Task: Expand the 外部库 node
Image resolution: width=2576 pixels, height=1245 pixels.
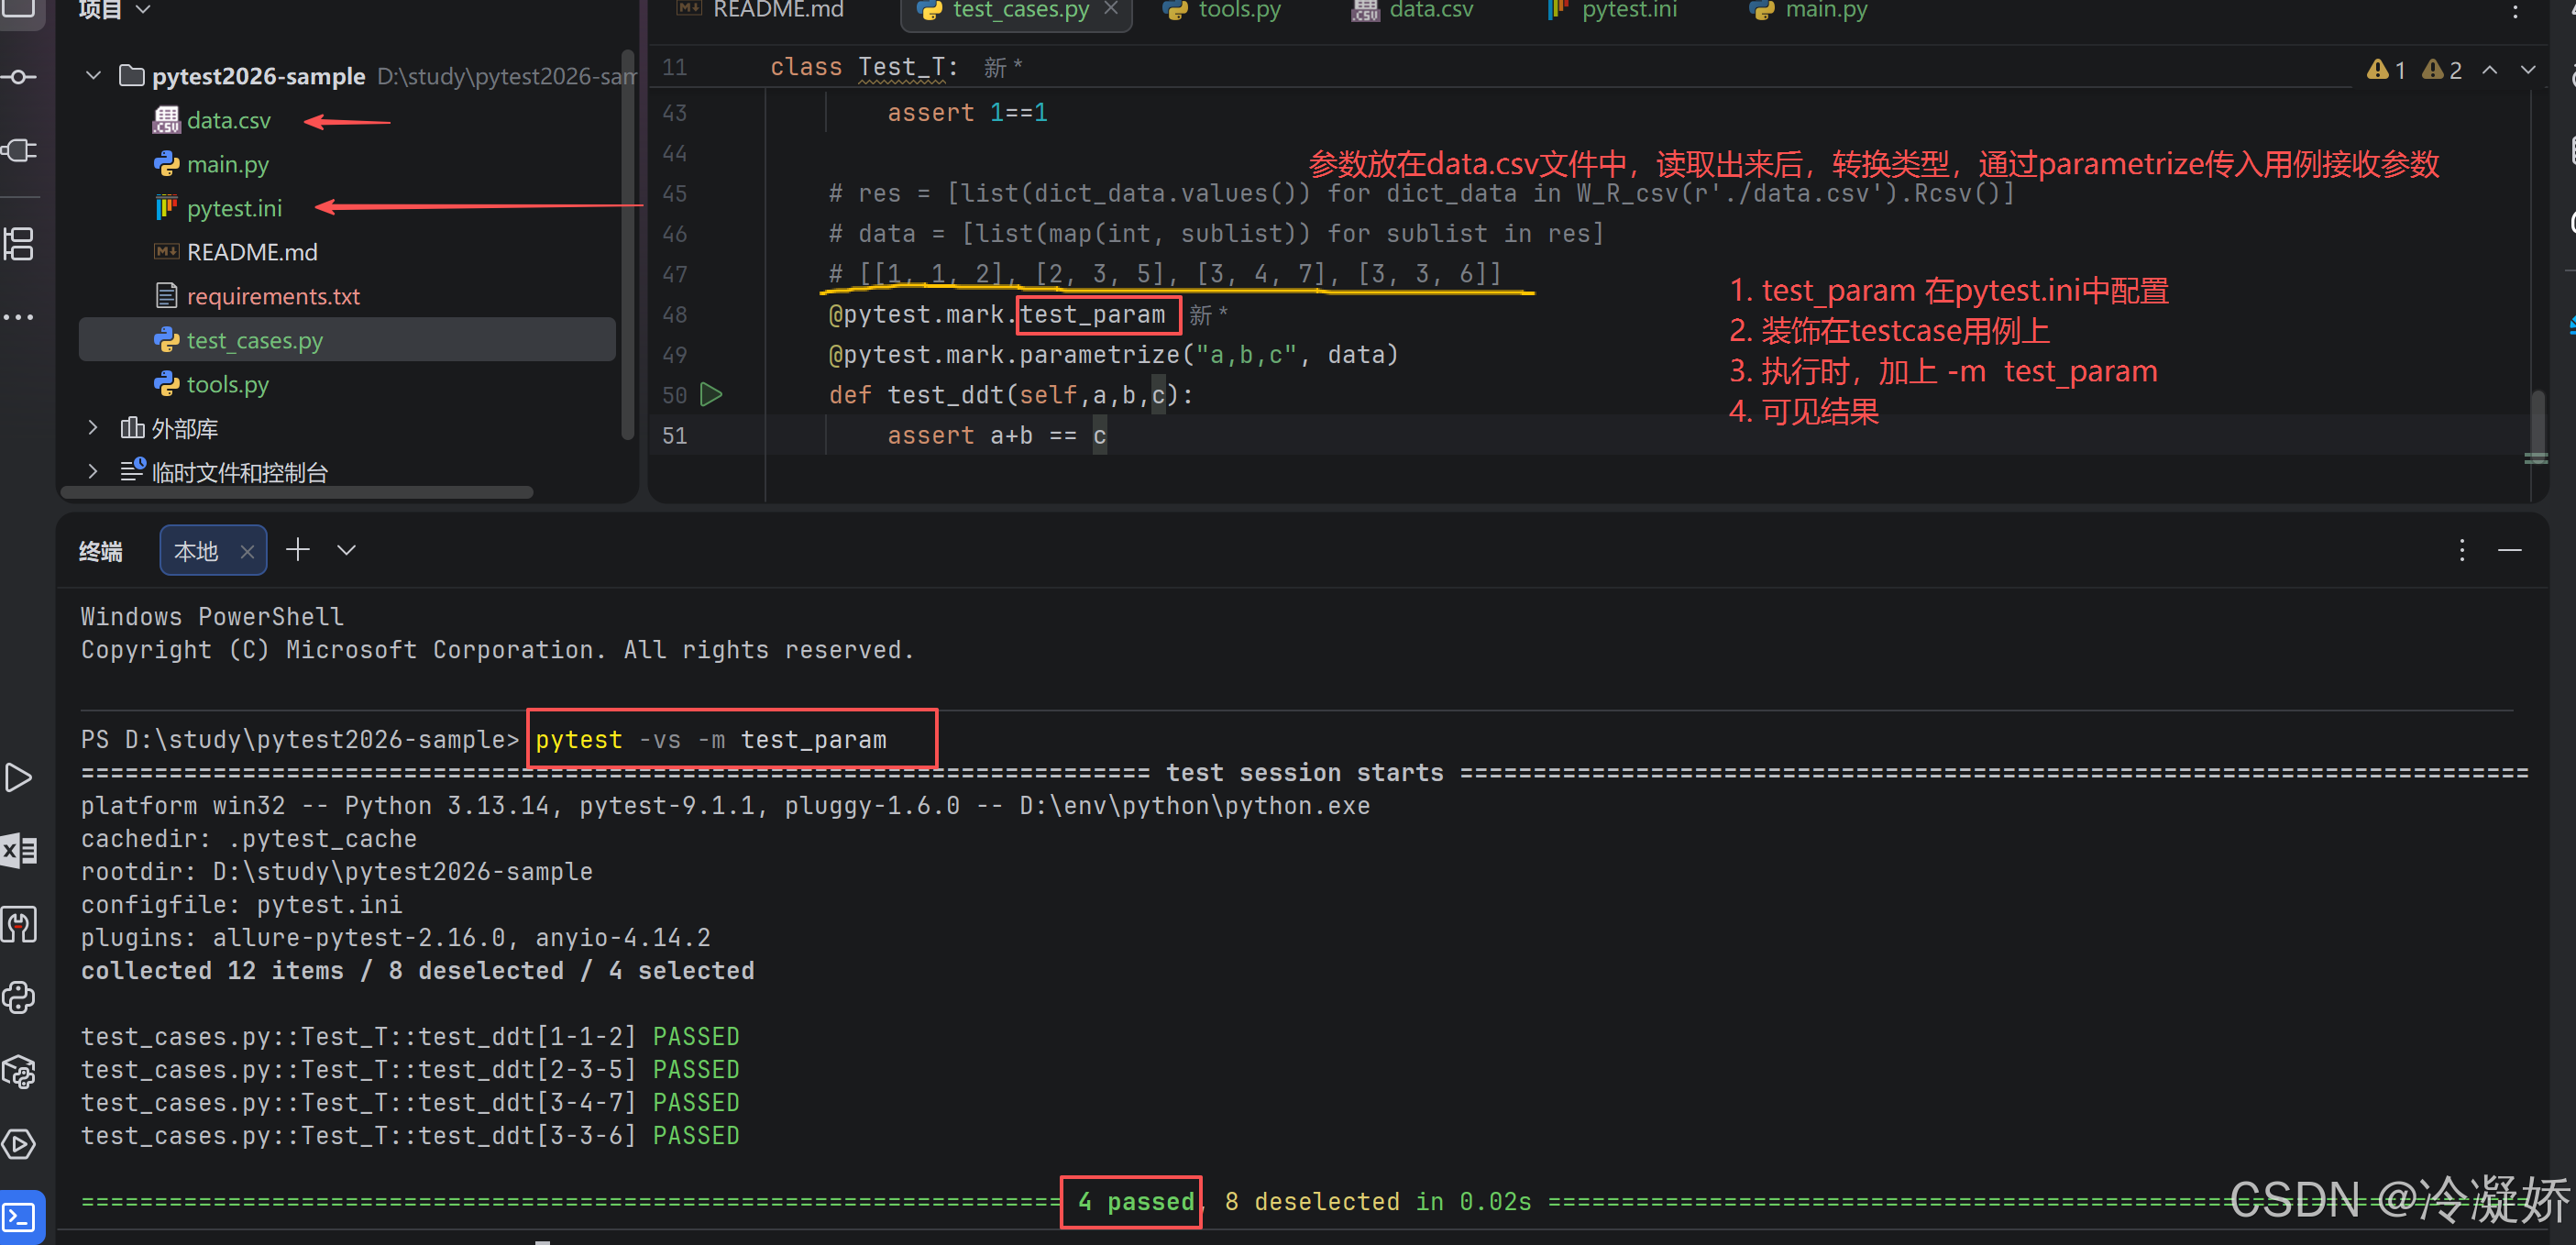Action: 93,428
